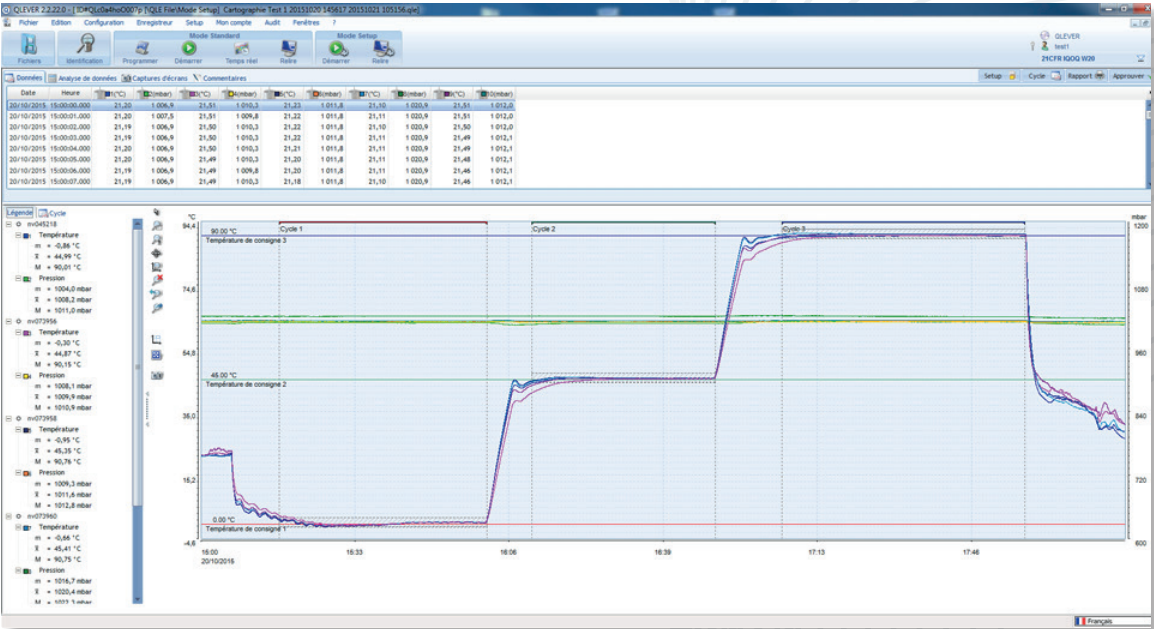
Task: Collapse the mv045218 tree node
Action: coord(8,224)
